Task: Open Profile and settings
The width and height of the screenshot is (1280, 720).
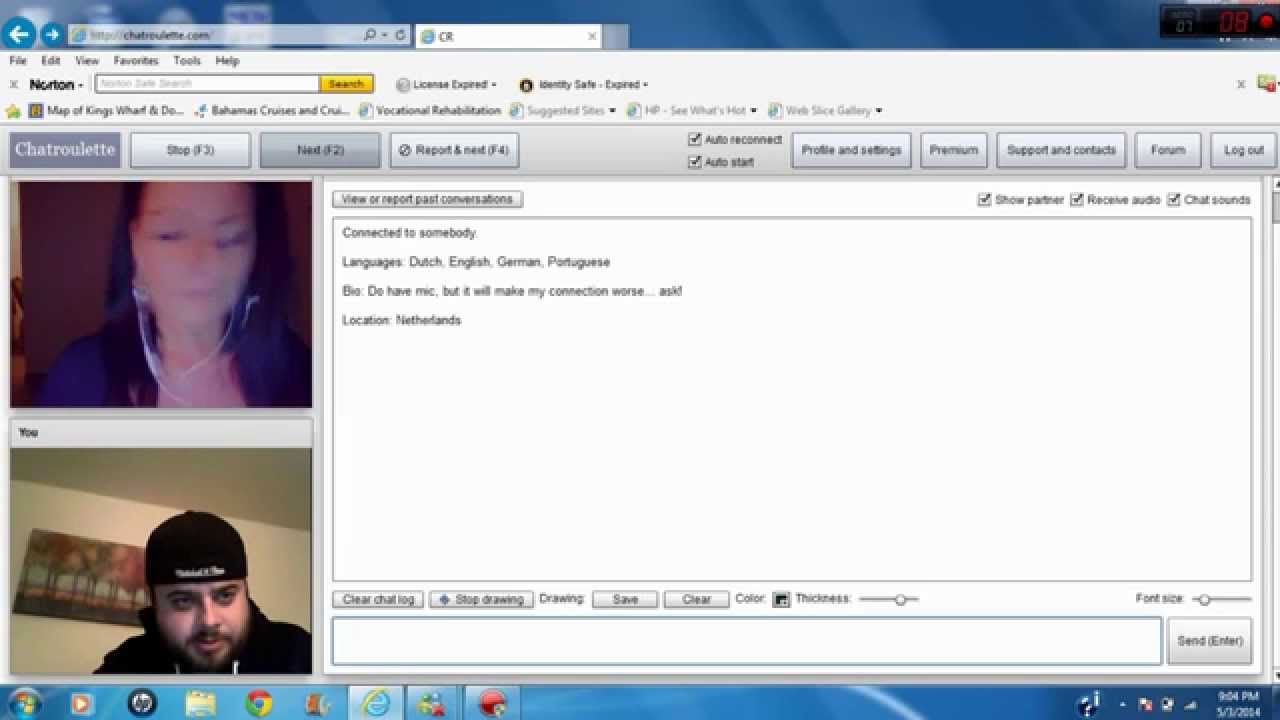Action: (x=851, y=150)
